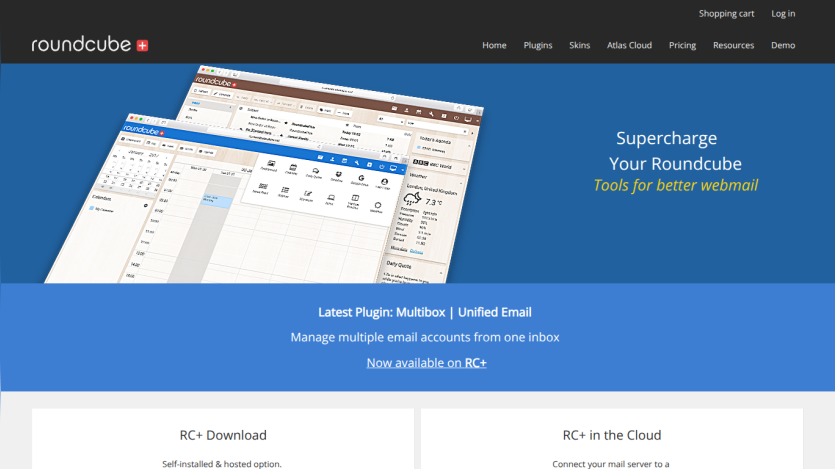Open the Resources menu item

[x=733, y=45]
